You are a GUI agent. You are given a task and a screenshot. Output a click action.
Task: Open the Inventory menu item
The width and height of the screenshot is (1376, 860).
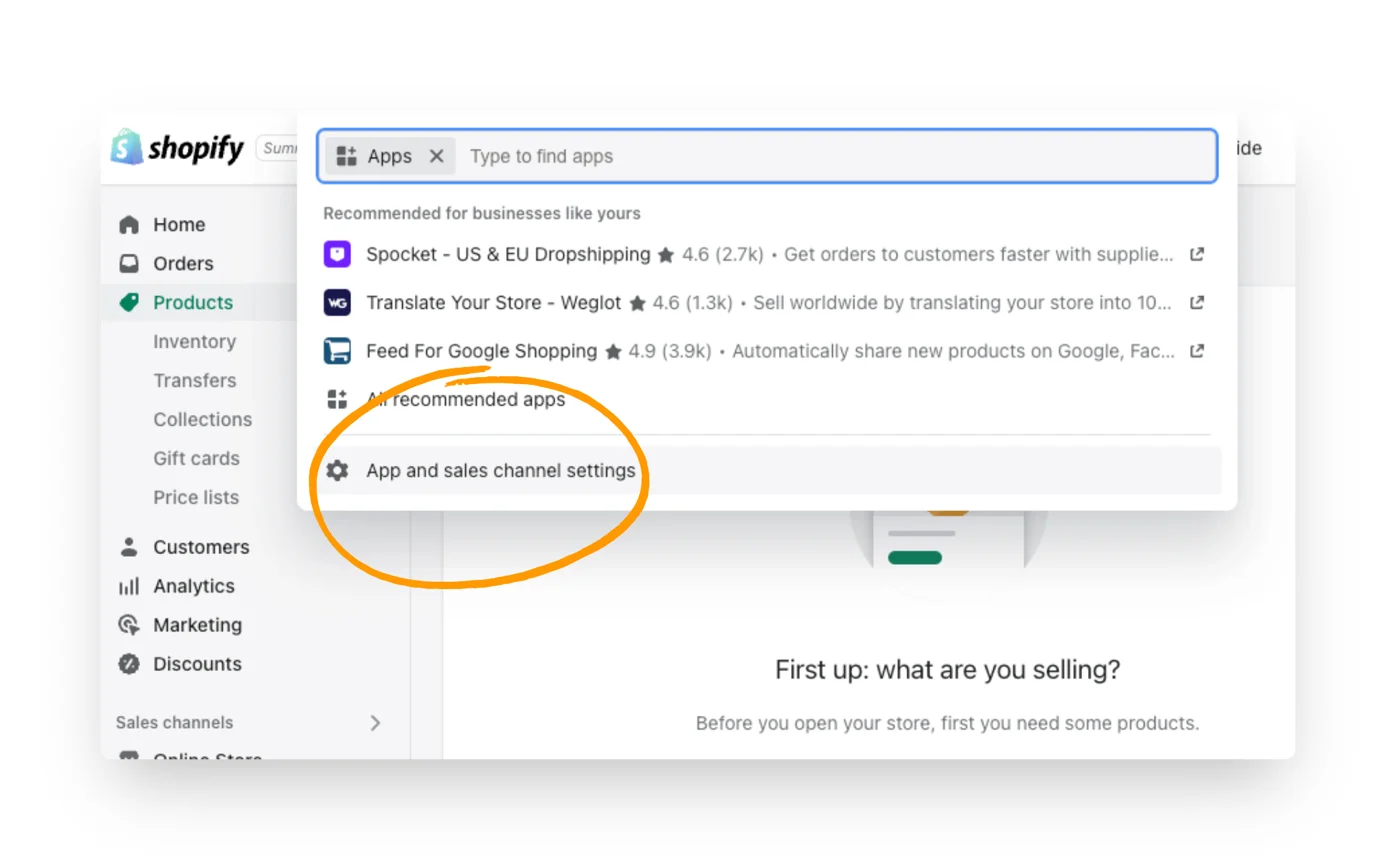click(194, 341)
